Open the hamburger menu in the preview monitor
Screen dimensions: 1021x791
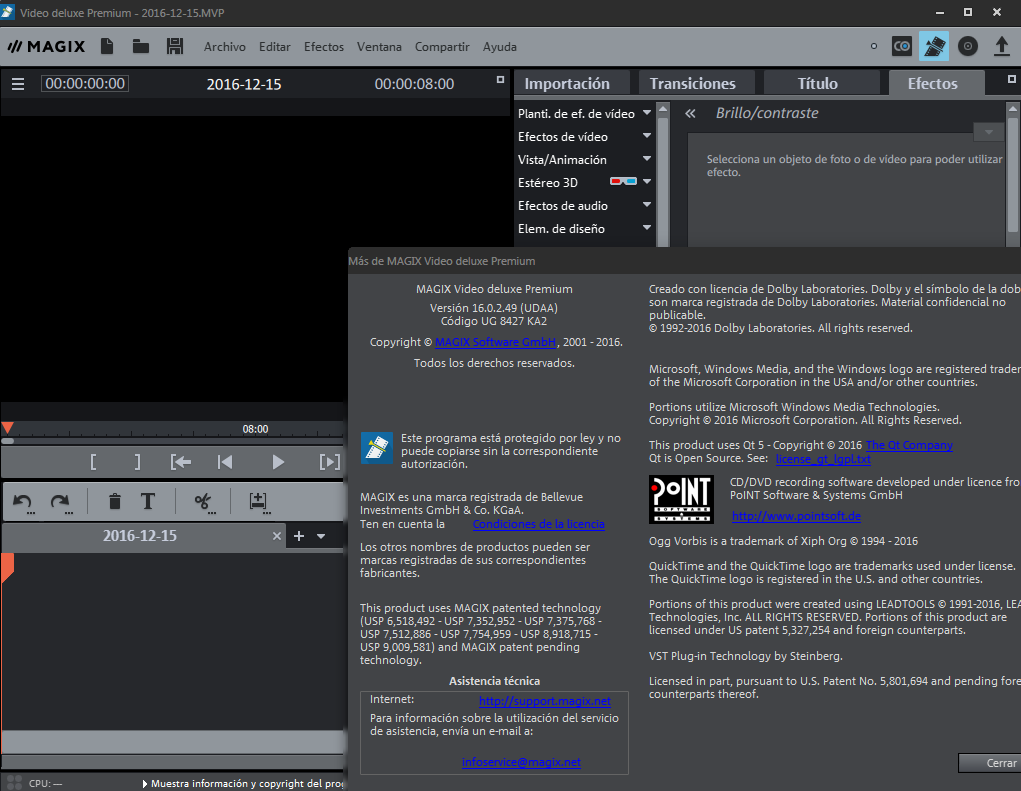pyautogui.click(x=18, y=84)
